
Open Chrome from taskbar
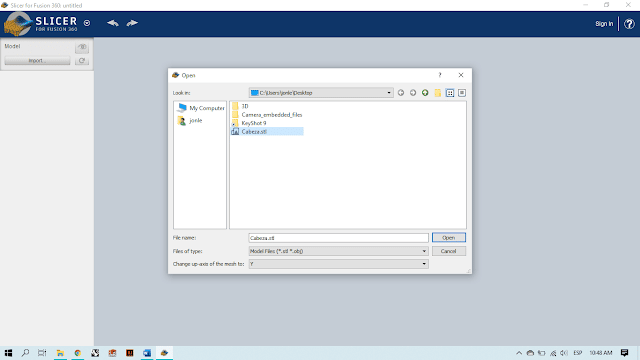(78, 353)
